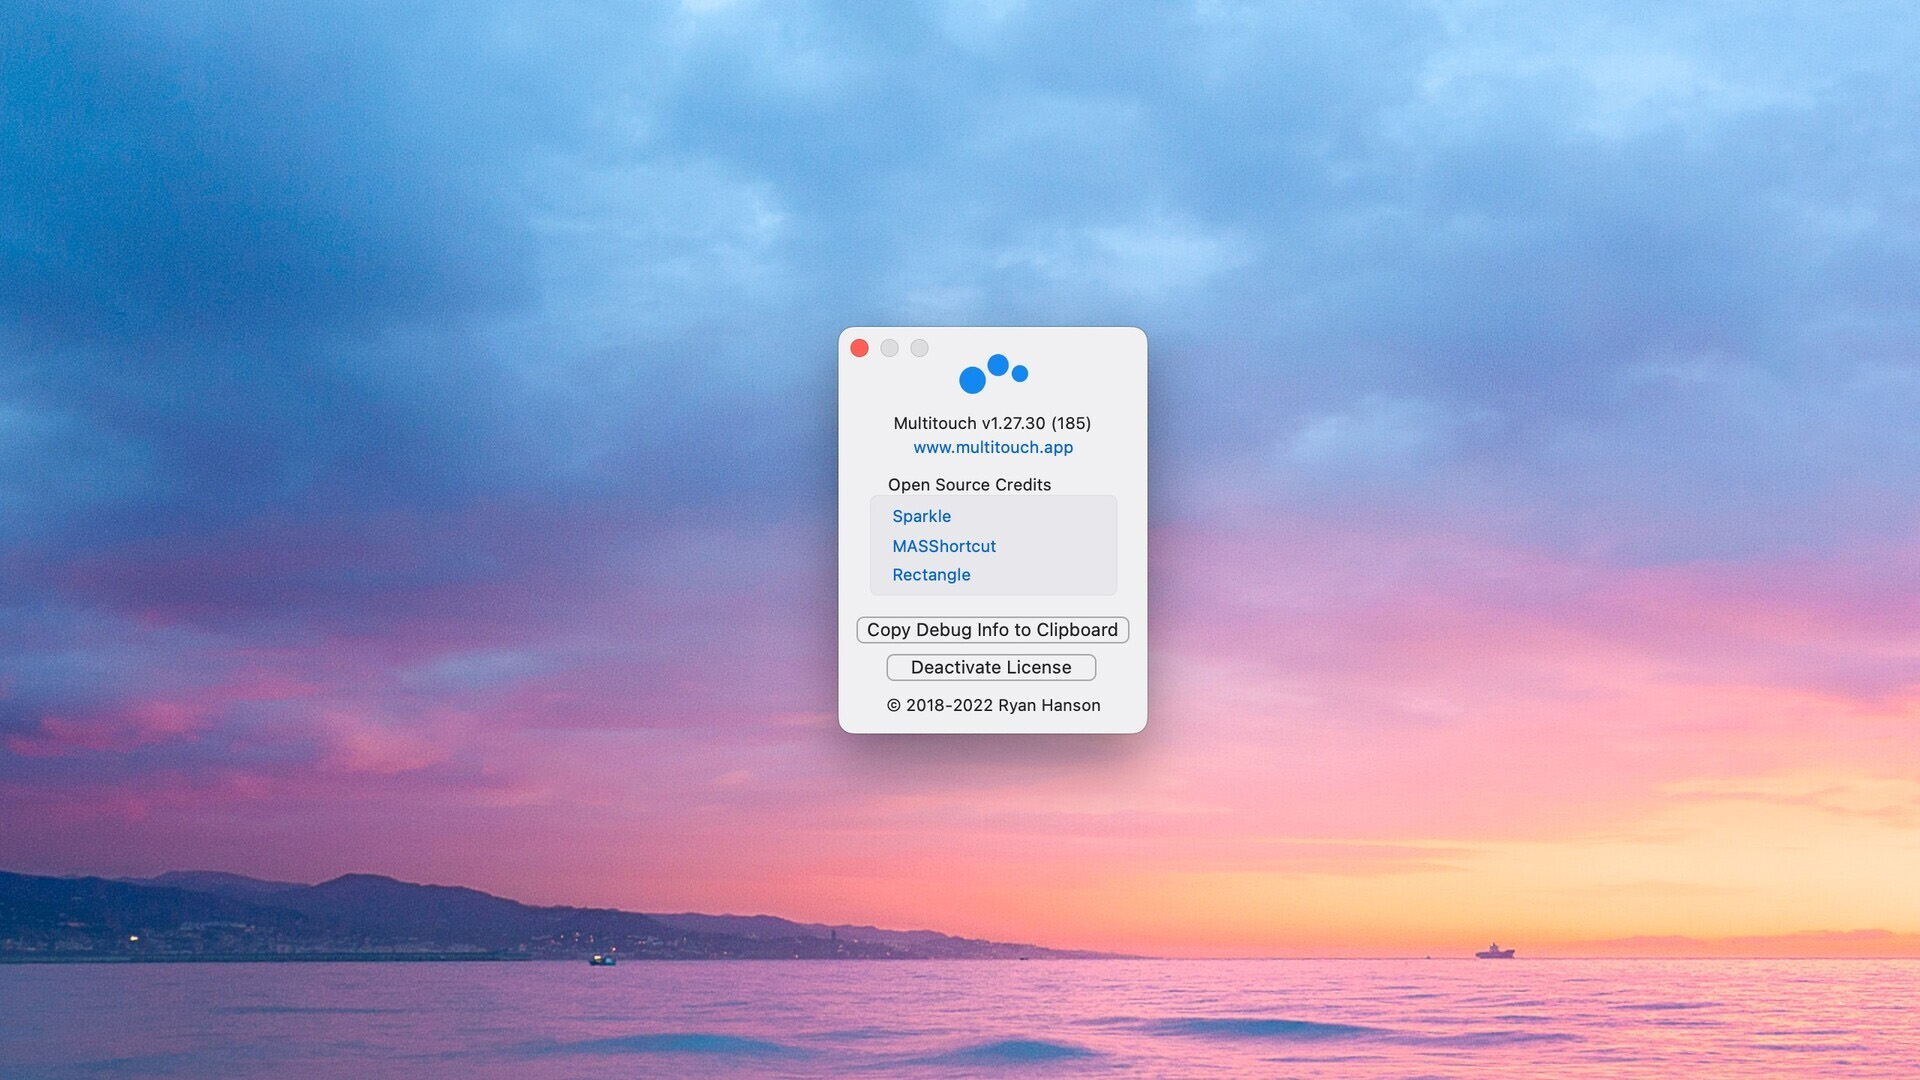The width and height of the screenshot is (1920, 1080).
Task: Click the middle dot of the Multitouch logo
Action: 998,363
